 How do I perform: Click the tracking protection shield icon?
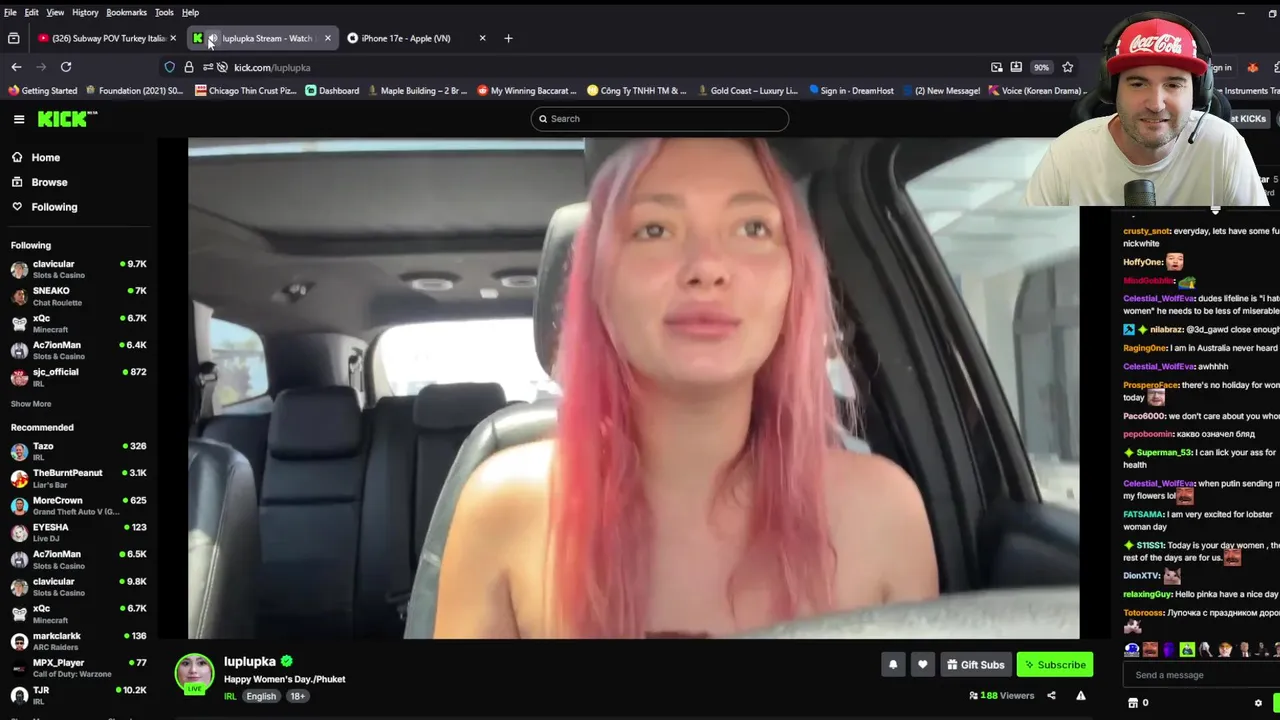pos(170,67)
